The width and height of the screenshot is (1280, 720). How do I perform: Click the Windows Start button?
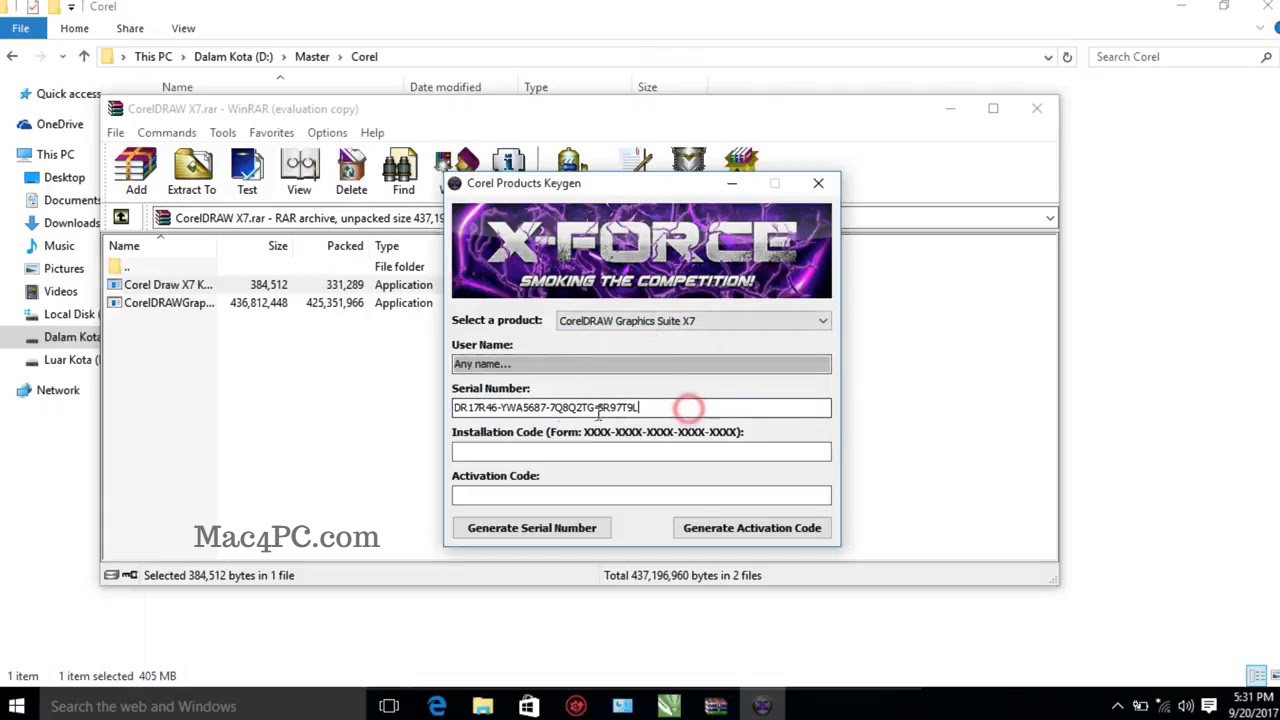pos(16,706)
